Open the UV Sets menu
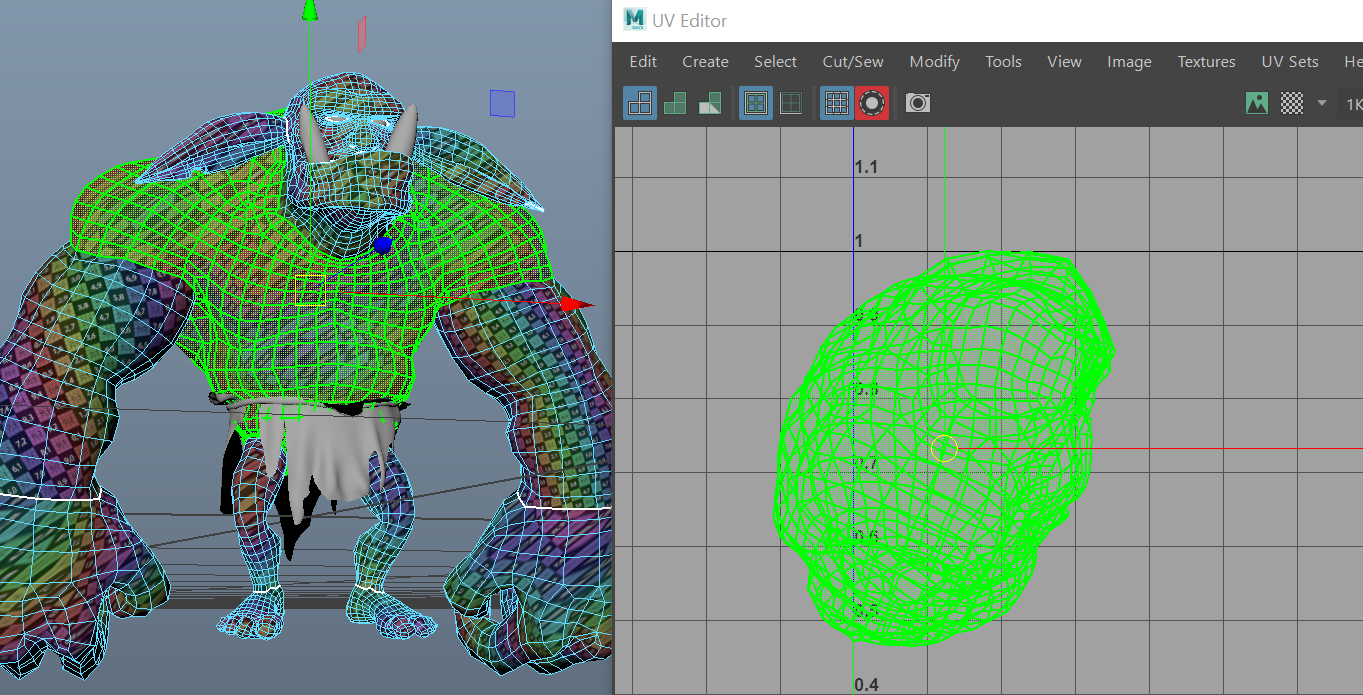1363x695 pixels. (x=1289, y=62)
